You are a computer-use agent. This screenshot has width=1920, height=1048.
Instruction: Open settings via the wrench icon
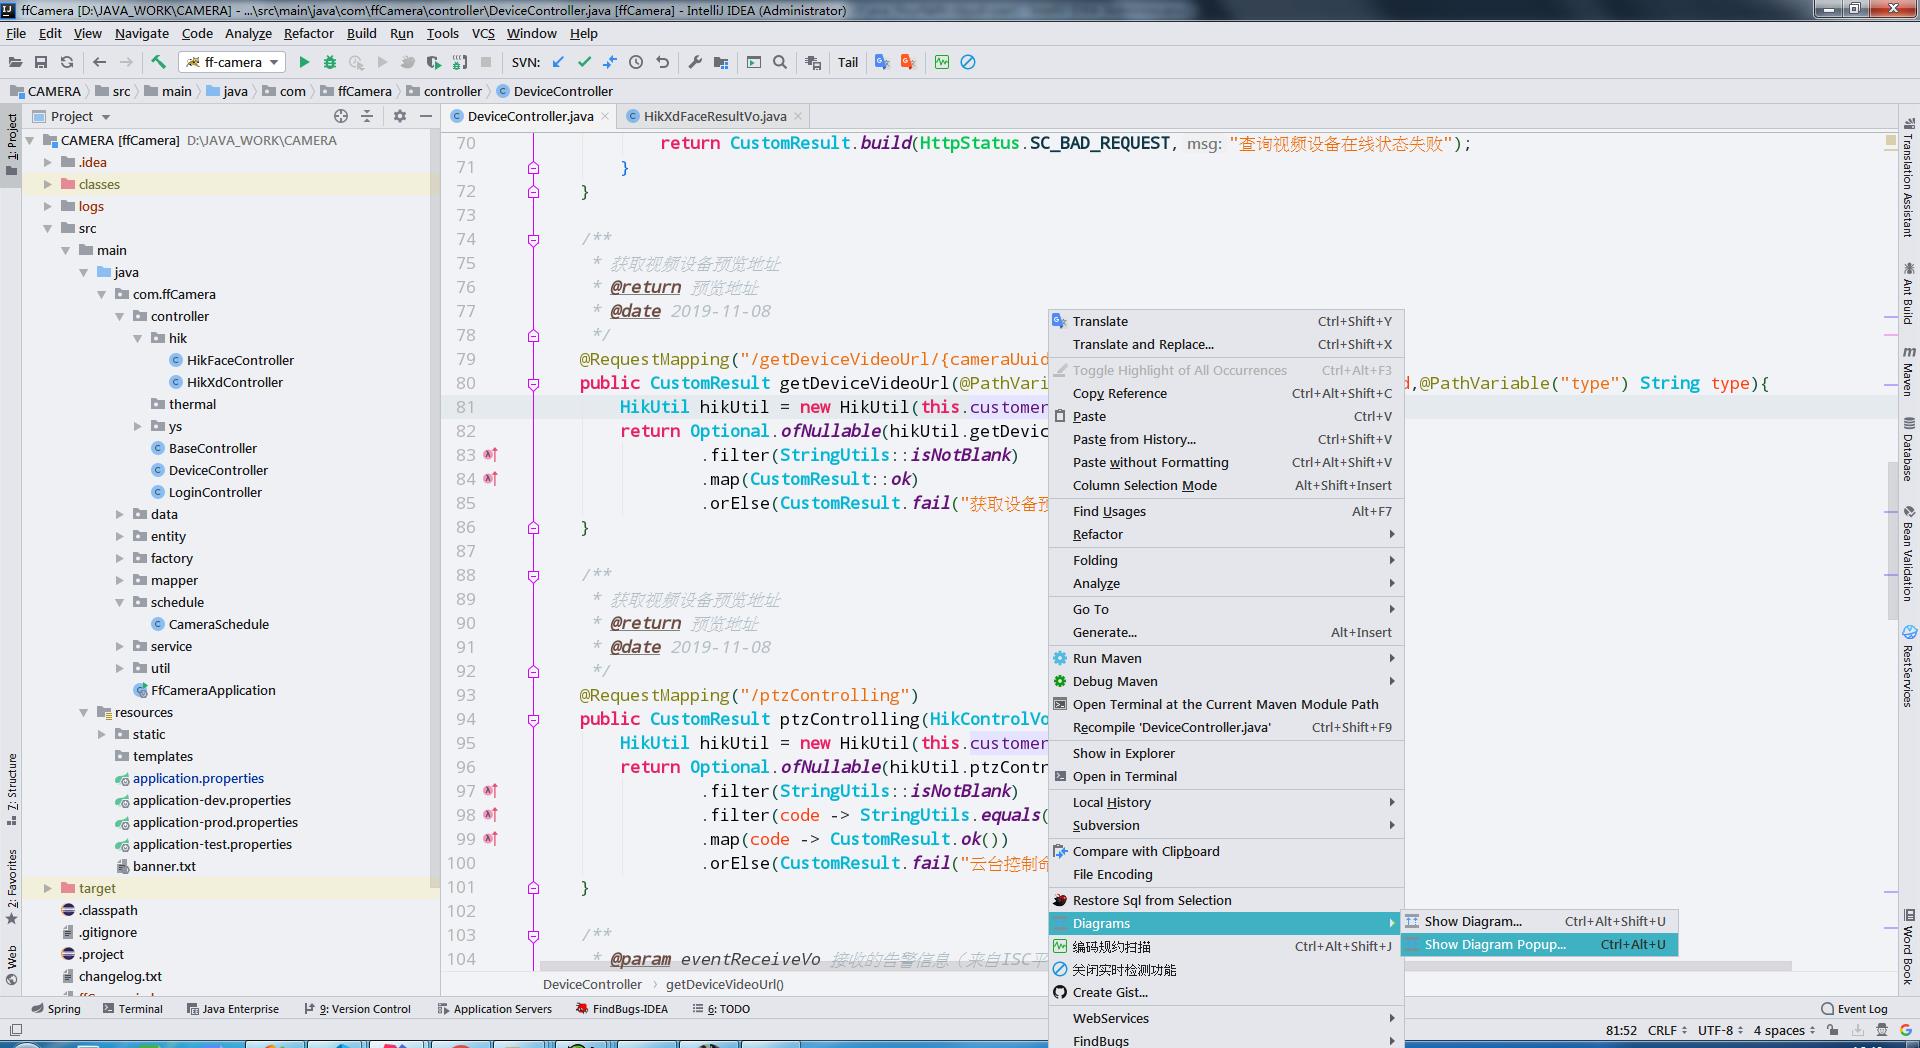point(695,62)
